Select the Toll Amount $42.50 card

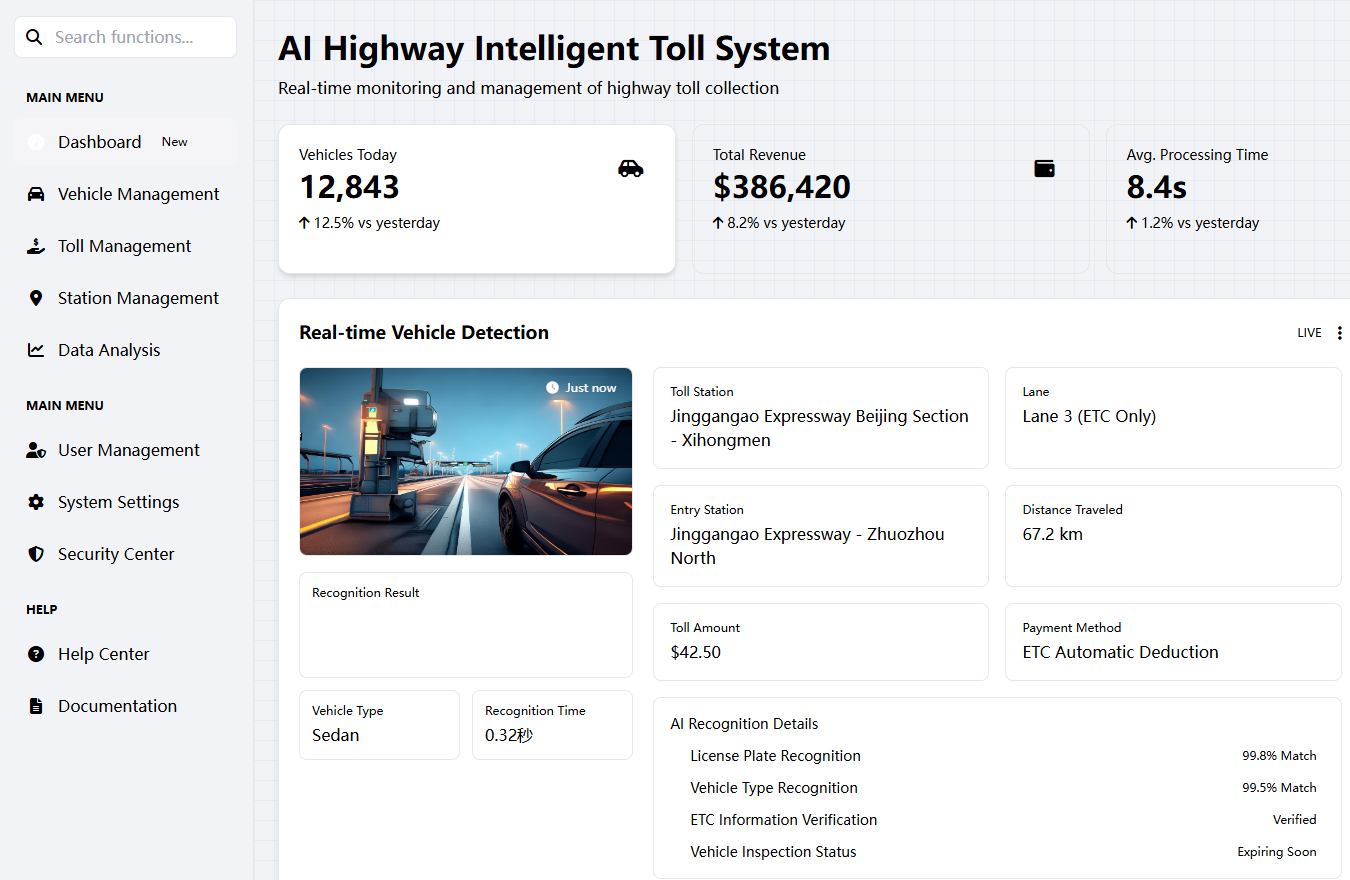[x=820, y=641]
